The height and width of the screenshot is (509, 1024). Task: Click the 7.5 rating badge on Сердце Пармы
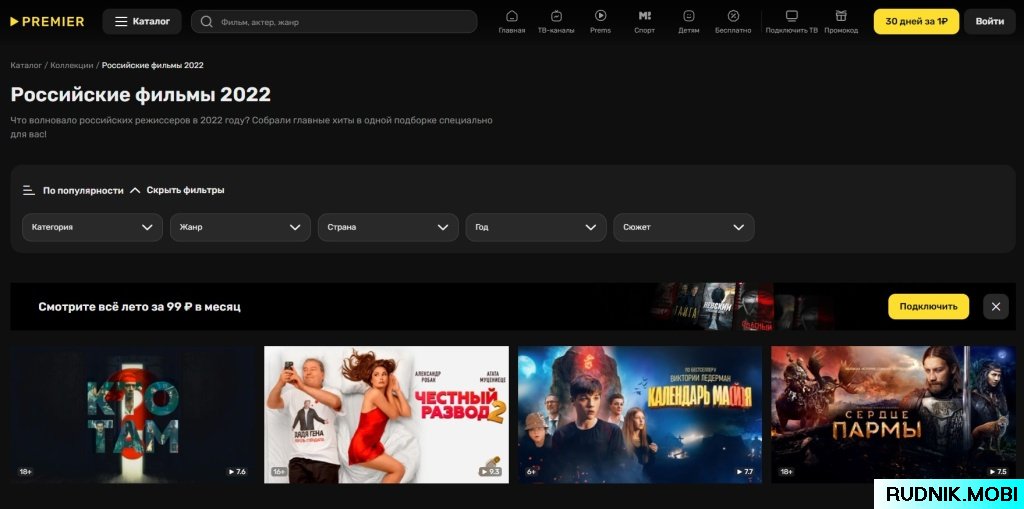point(997,471)
